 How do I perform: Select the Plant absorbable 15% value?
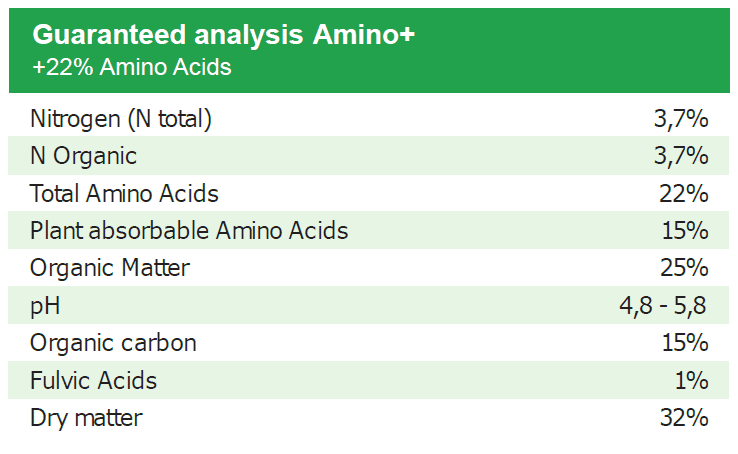point(685,231)
